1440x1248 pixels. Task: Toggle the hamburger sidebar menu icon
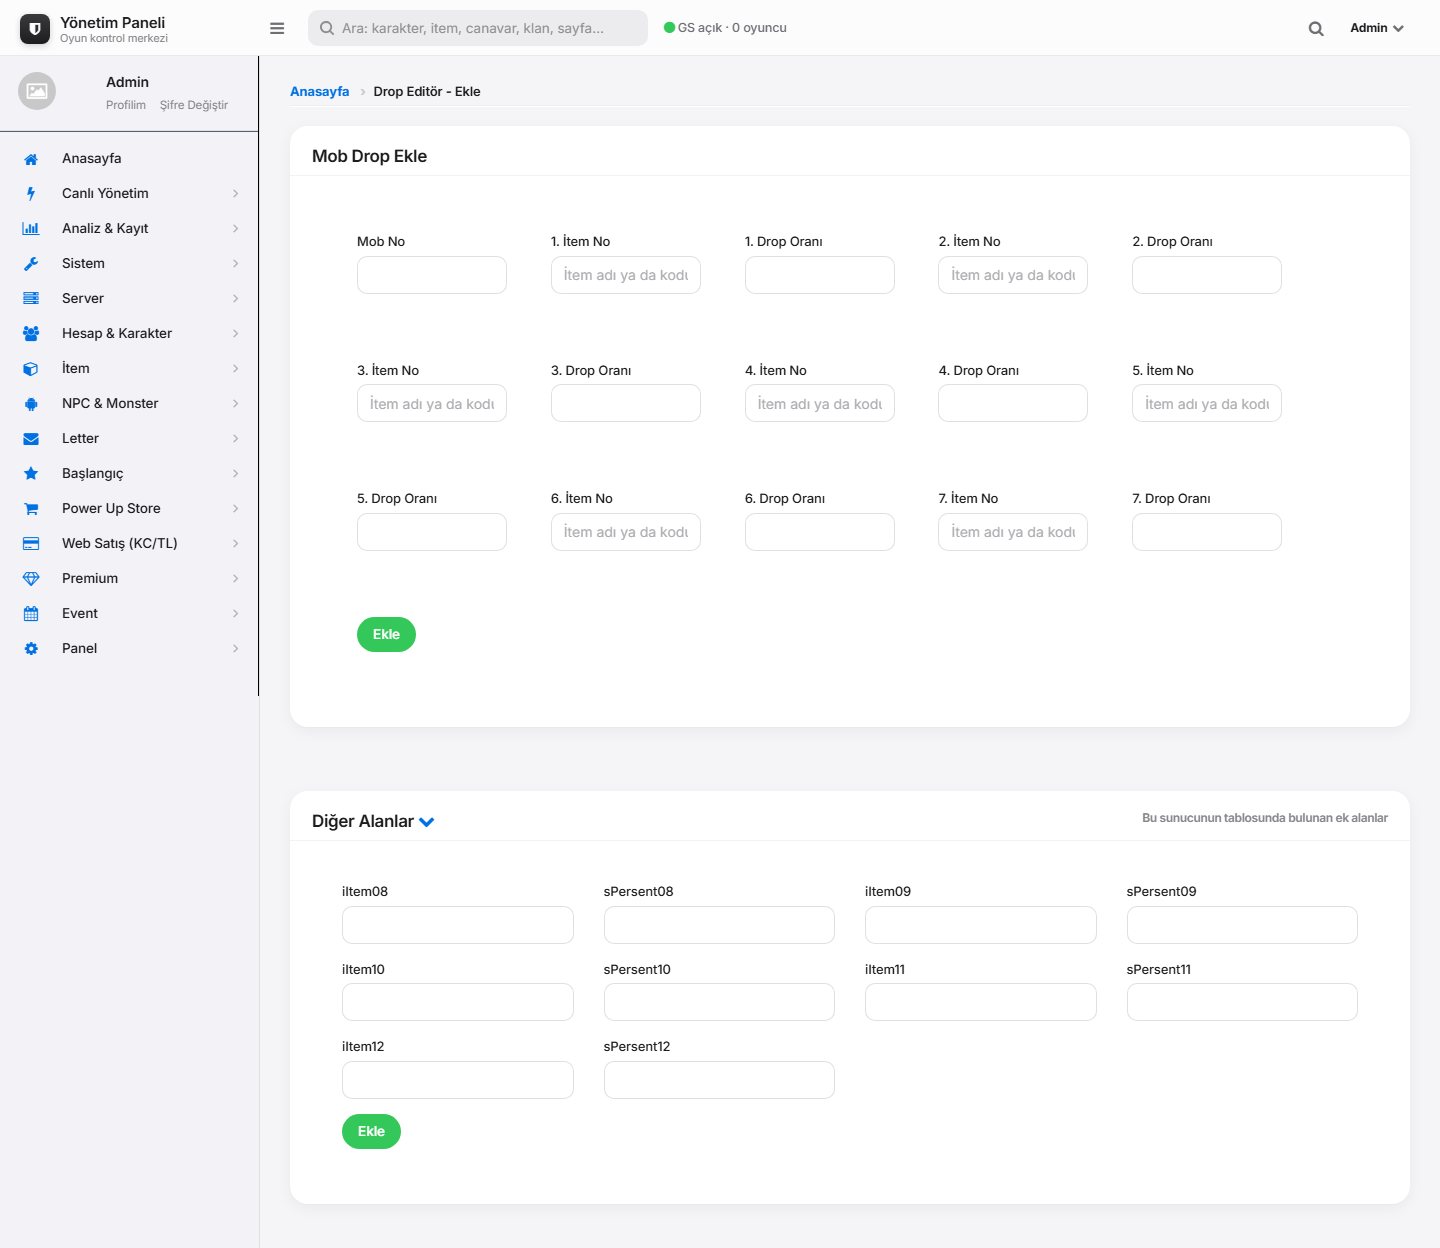pyautogui.click(x=277, y=28)
